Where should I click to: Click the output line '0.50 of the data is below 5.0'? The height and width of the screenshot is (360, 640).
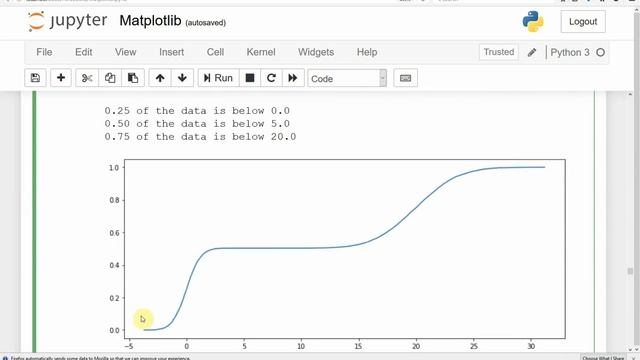[197, 124]
